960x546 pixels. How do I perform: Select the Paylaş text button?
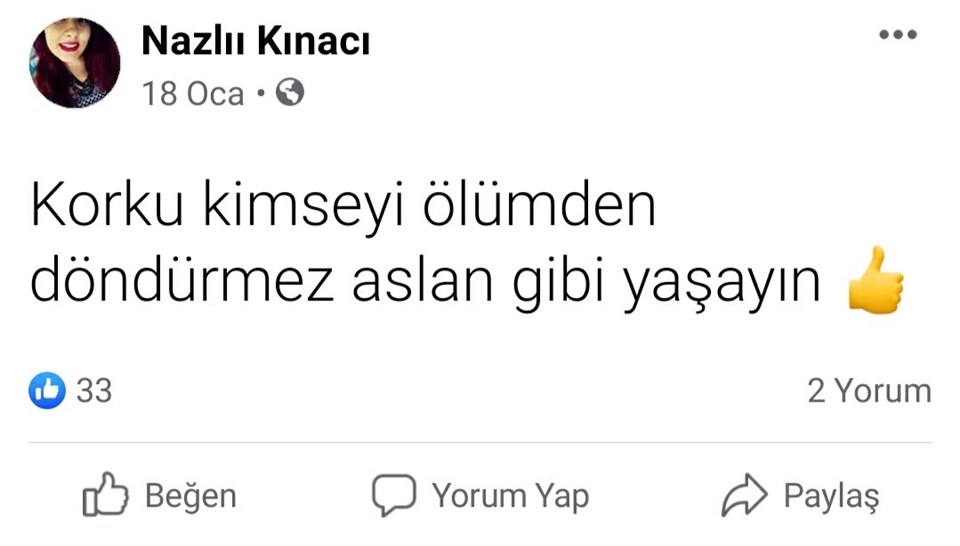pyautogui.click(x=831, y=496)
